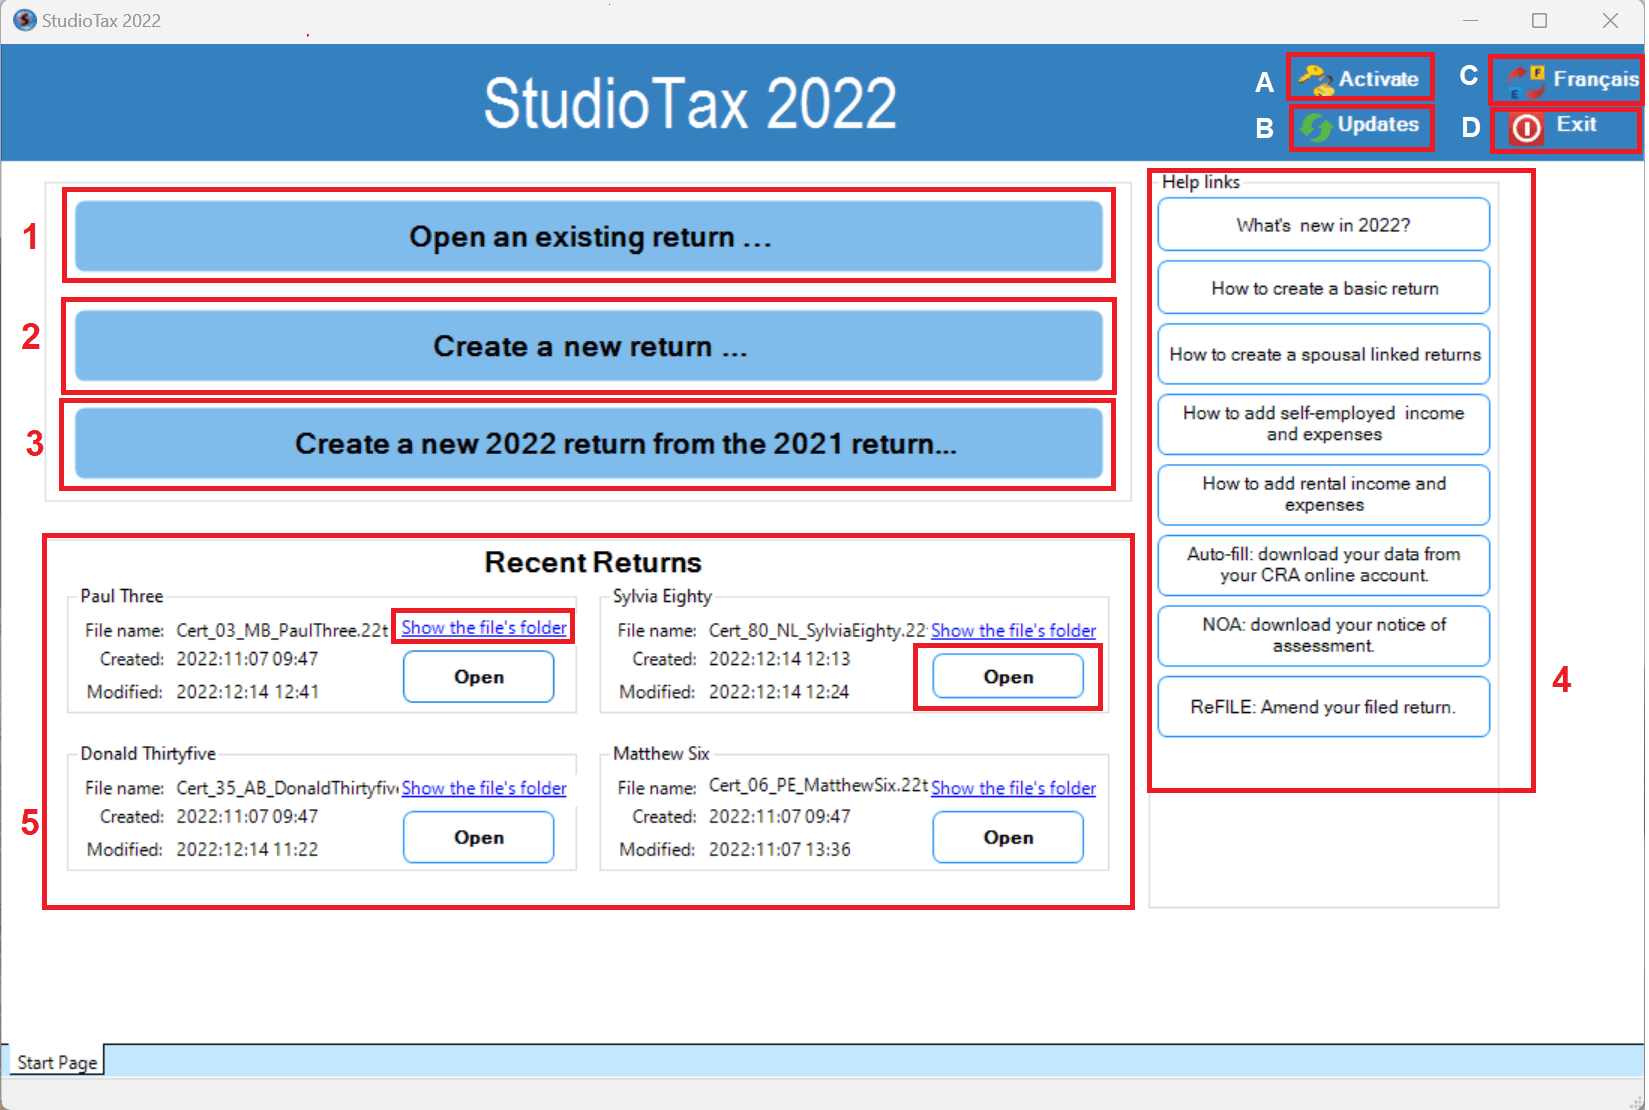Click the Activate key icon
This screenshot has width=1649, height=1110.
point(1316,79)
